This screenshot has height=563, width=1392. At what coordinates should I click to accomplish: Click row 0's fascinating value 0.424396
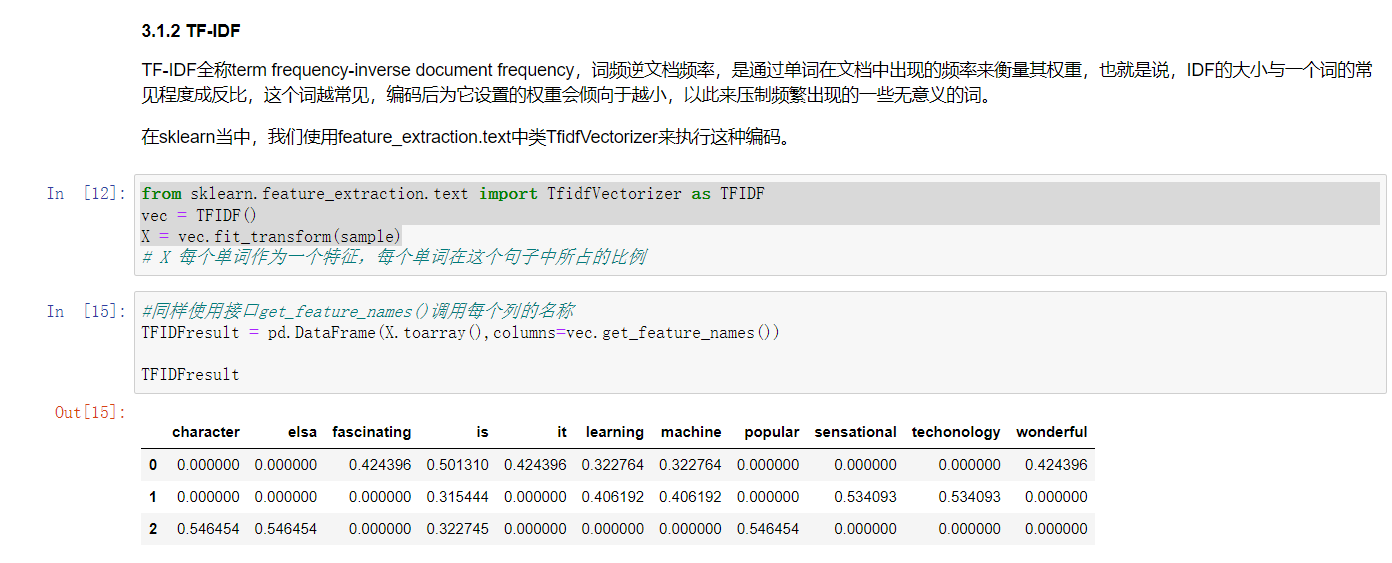380,465
